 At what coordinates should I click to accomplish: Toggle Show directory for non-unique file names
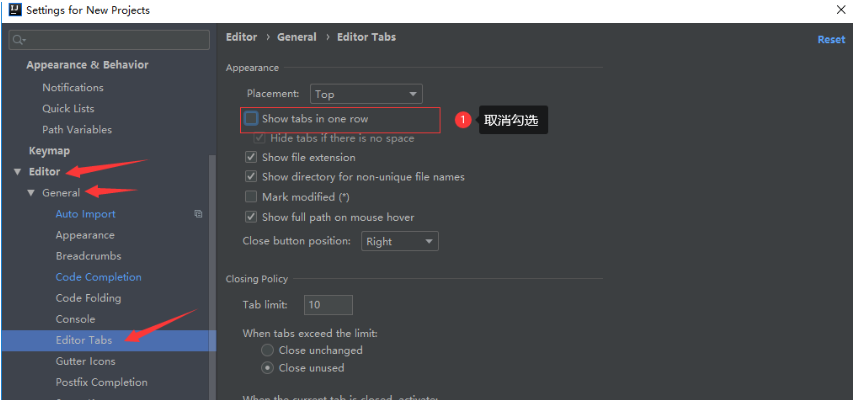click(251, 177)
